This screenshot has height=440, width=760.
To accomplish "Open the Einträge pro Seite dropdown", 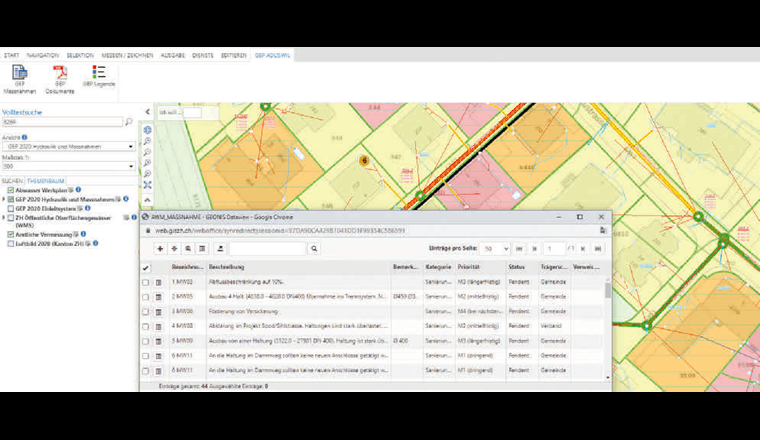I will pos(495,249).
